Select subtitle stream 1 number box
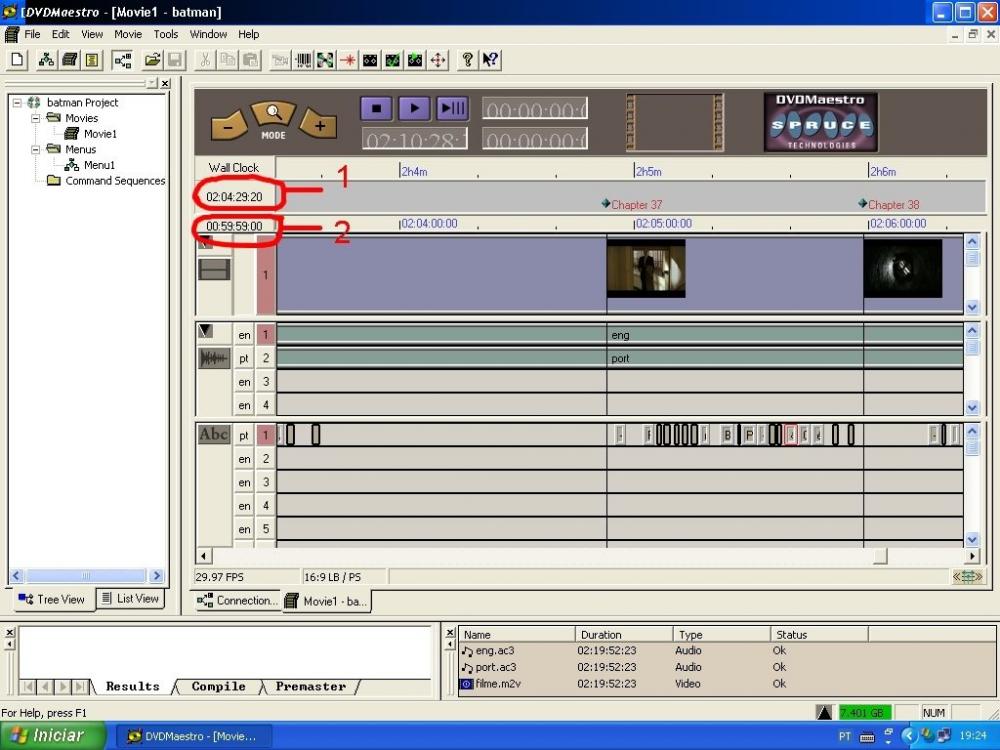The image size is (1000, 750). click(266, 435)
